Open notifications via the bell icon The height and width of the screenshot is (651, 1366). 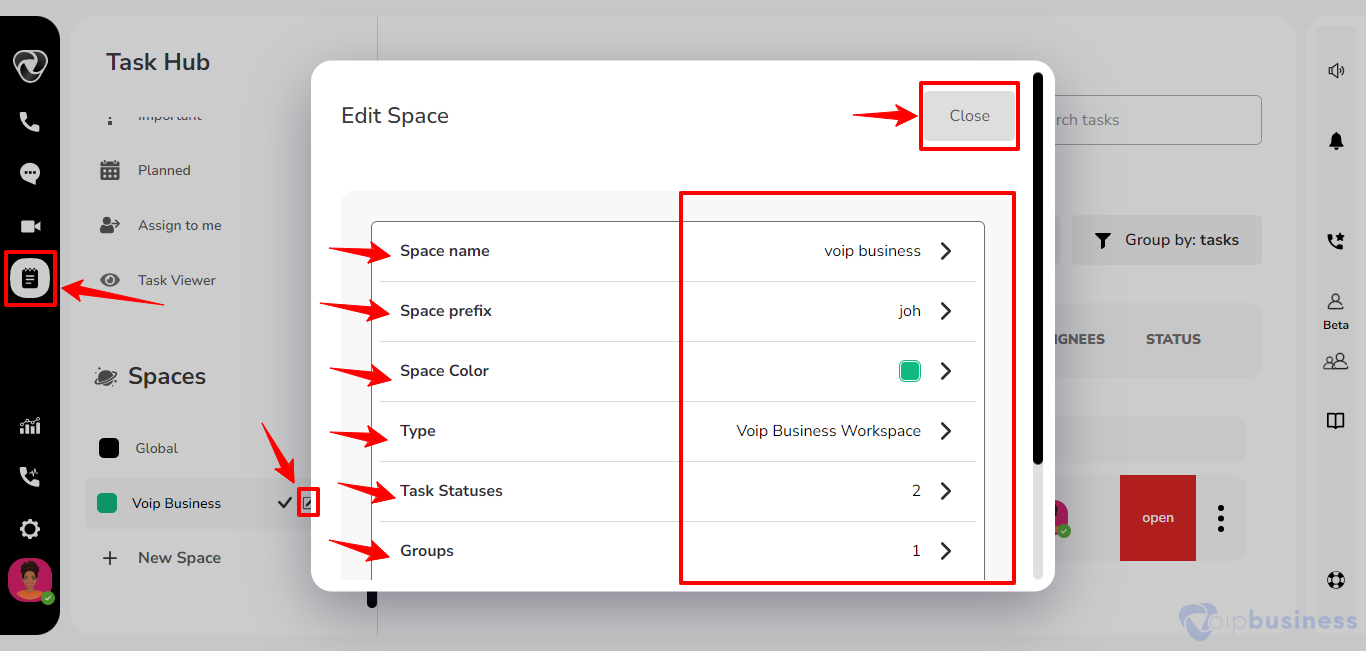pyautogui.click(x=1336, y=141)
